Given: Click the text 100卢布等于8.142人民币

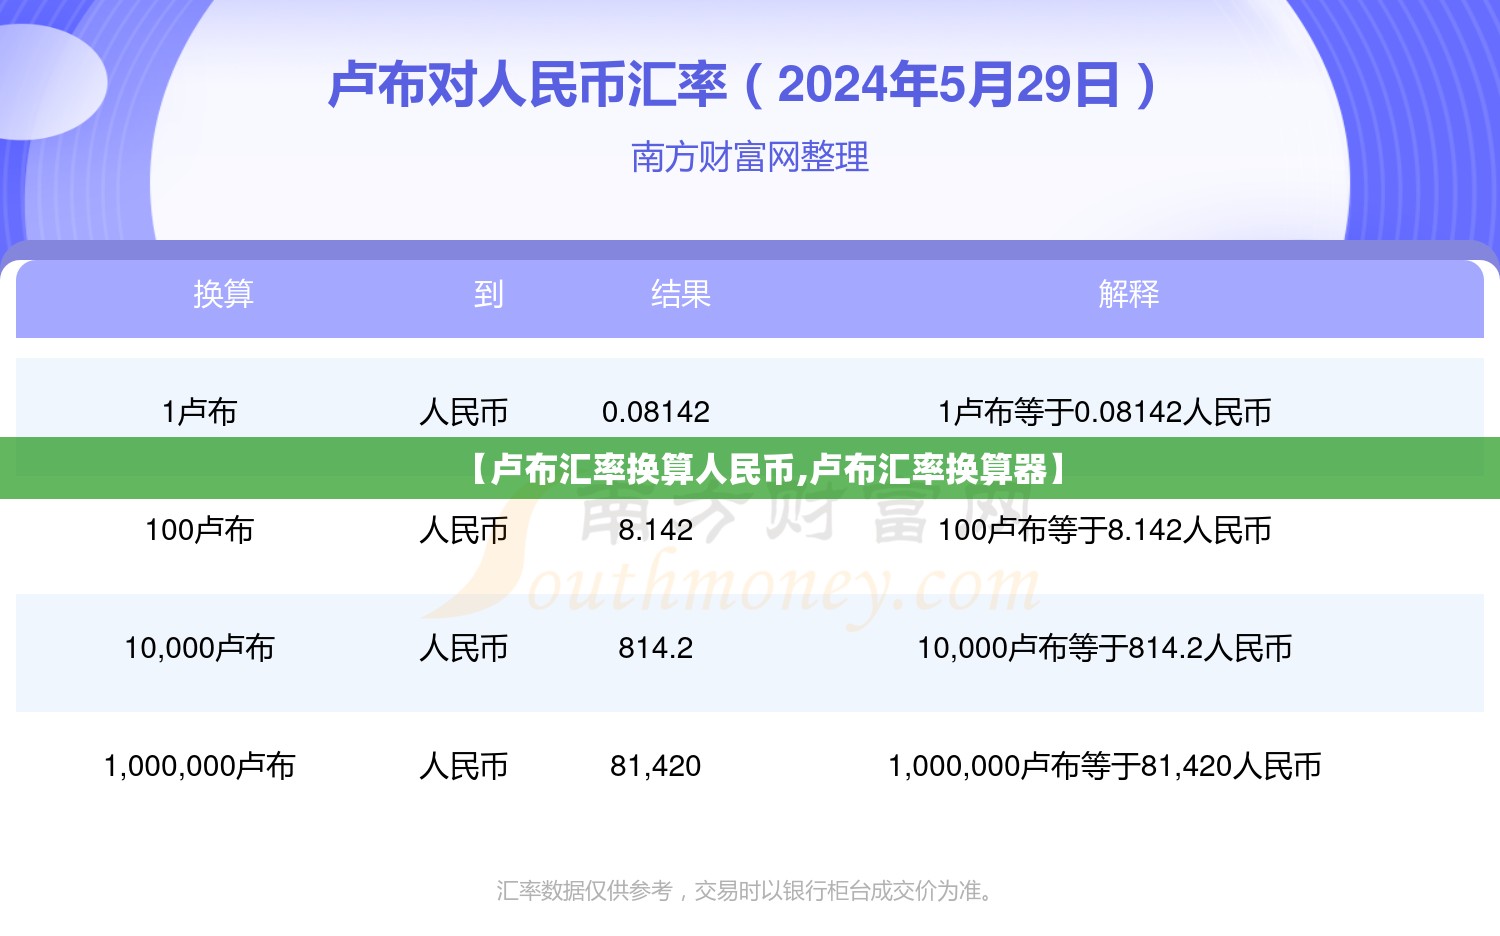Looking at the screenshot, I should coord(1105,530).
